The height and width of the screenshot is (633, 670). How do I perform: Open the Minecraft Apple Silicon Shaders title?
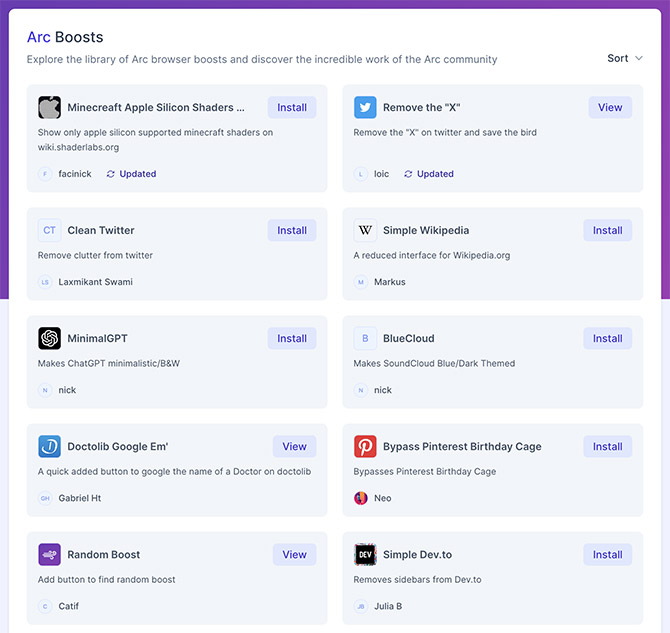click(x=156, y=107)
